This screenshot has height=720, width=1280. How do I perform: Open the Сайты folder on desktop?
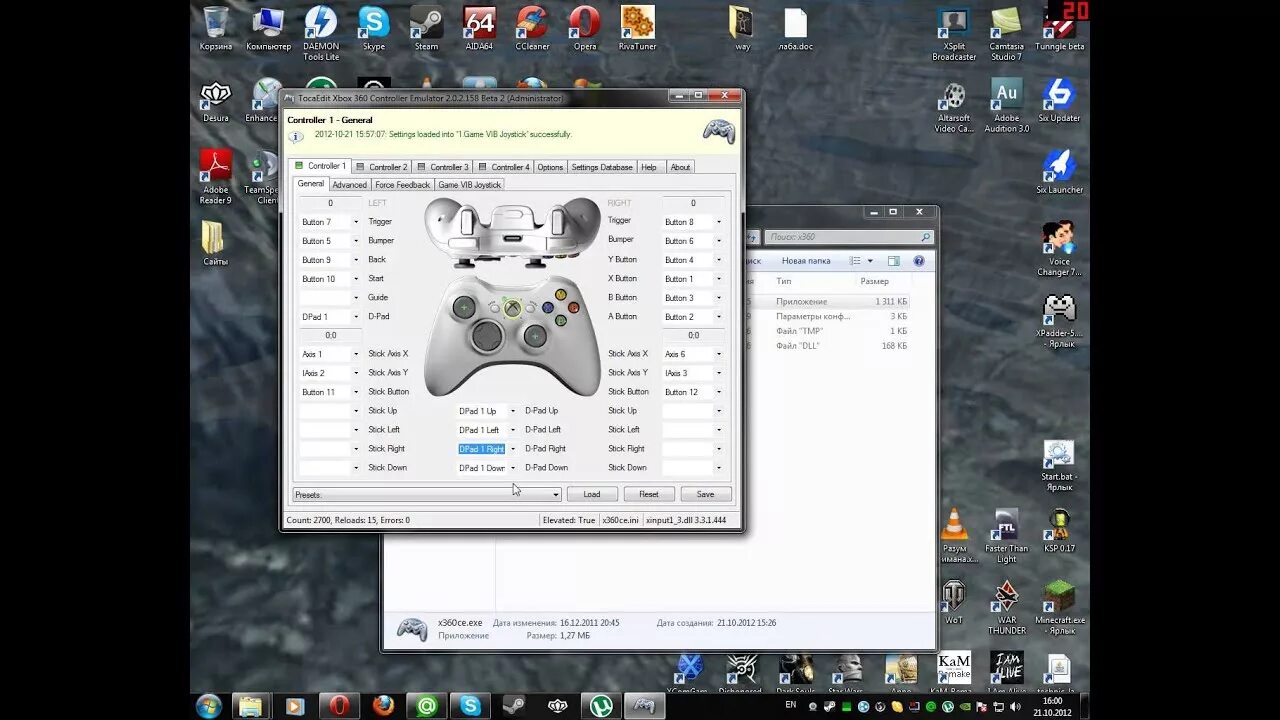[215, 243]
